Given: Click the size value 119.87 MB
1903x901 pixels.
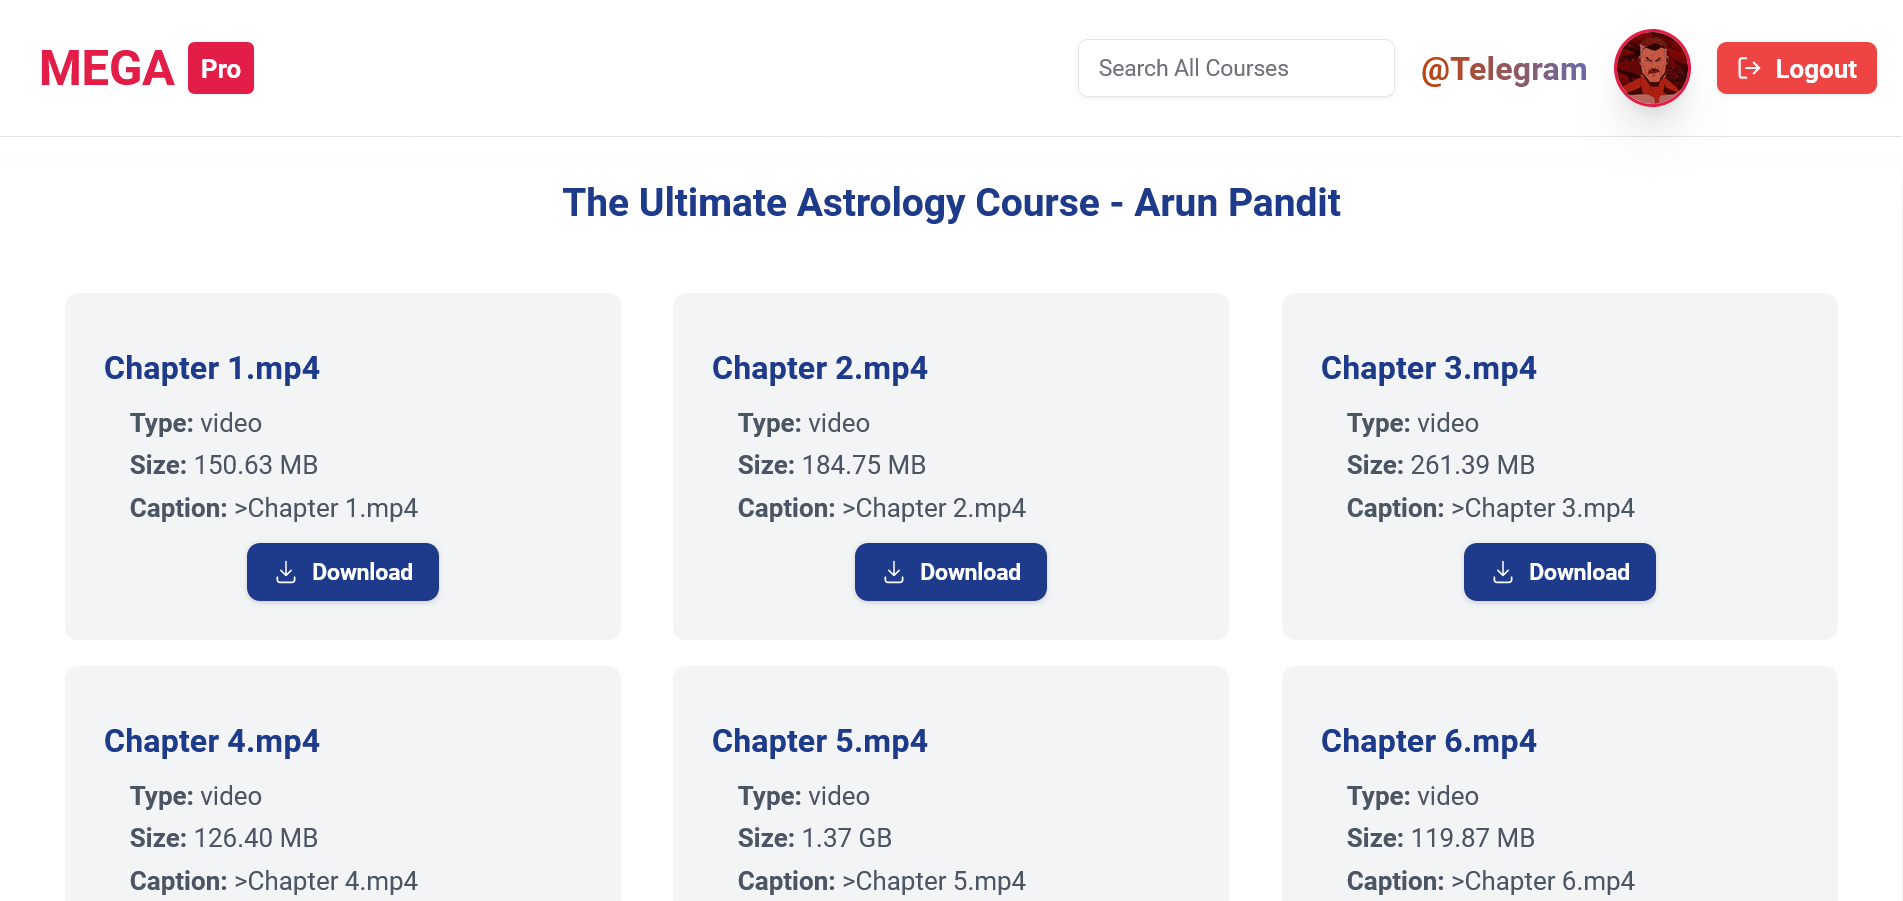Looking at the screenshot, I should click(x=1473, y=838).
